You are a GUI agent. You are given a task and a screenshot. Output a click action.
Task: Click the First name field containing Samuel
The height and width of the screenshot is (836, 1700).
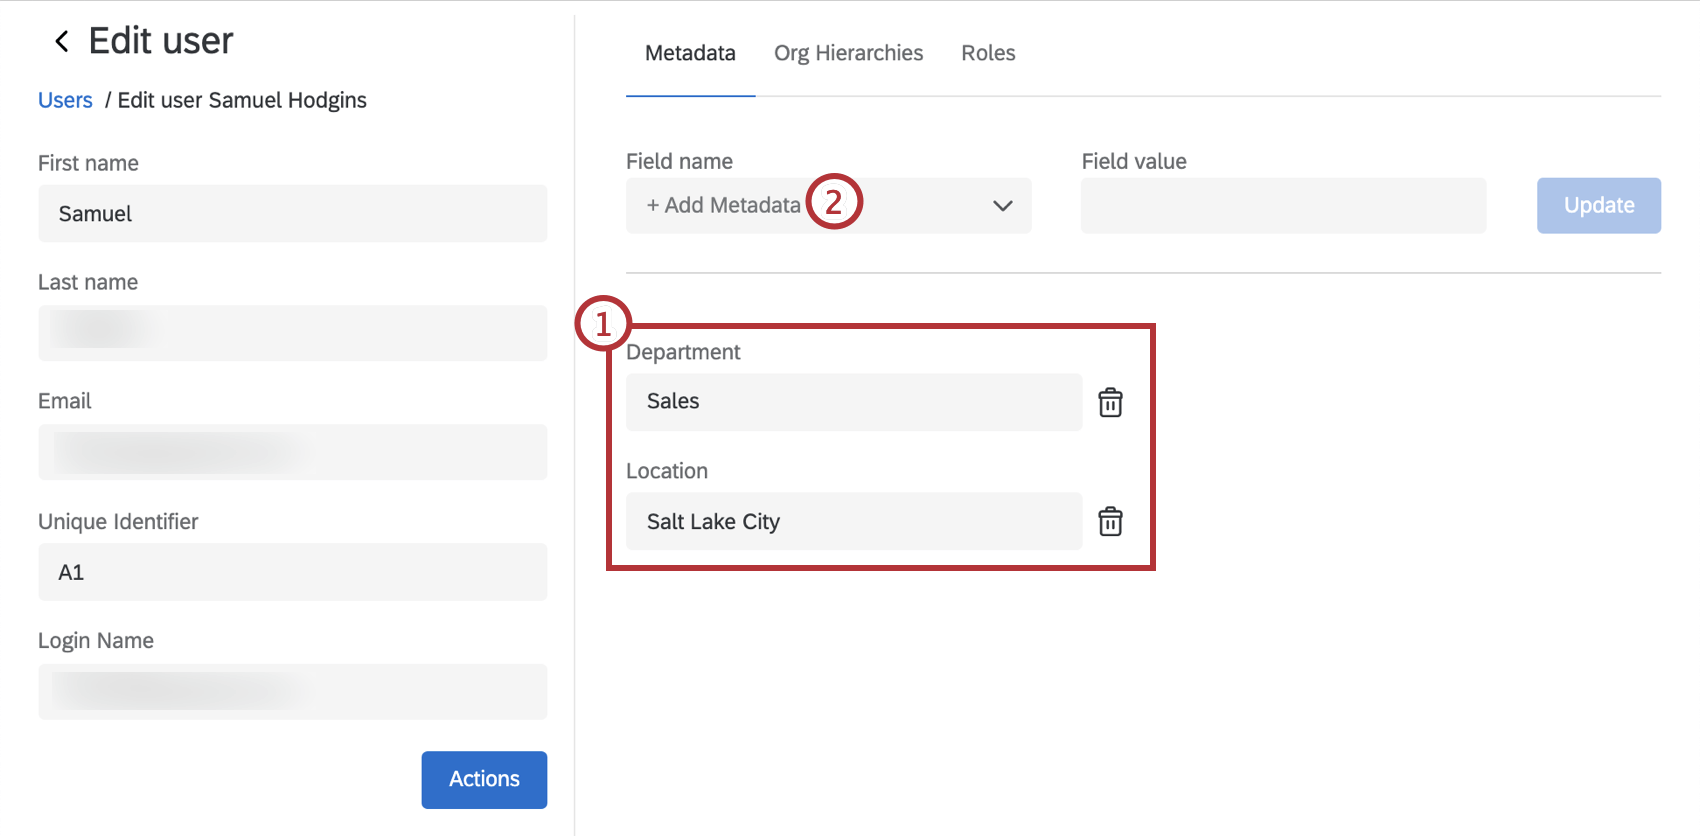(292, 214)
